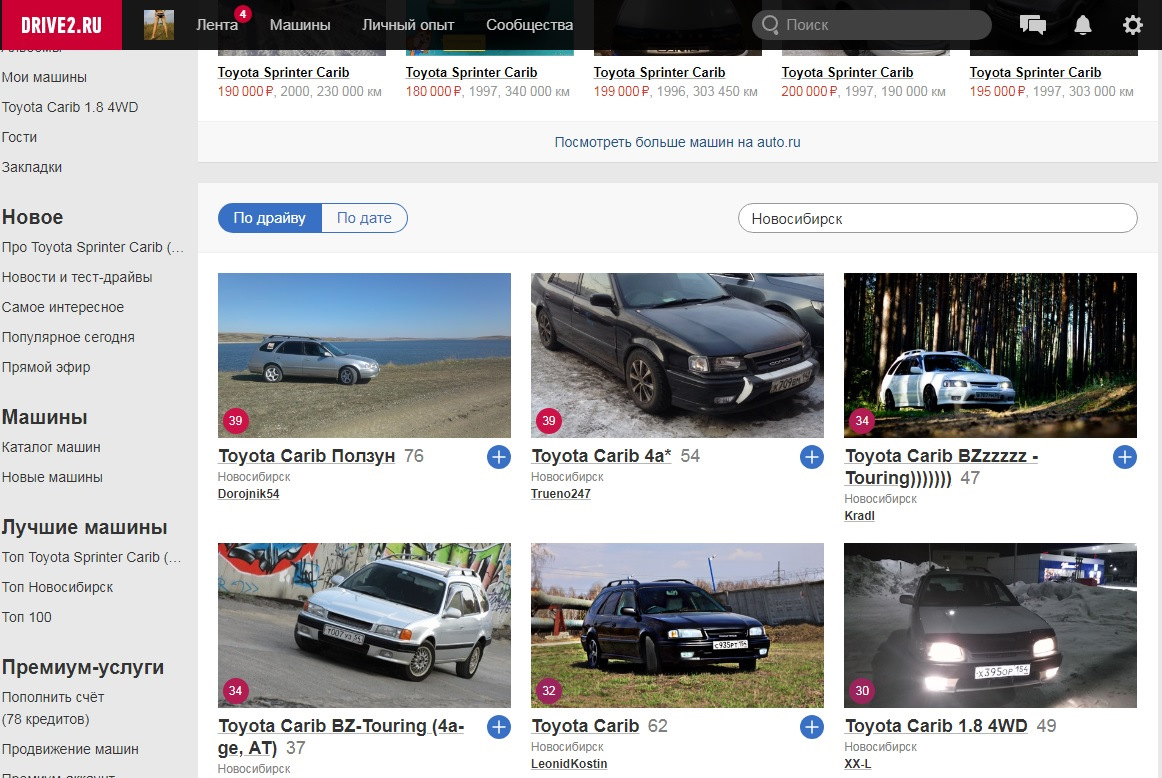Sort by По драйву
This screenshot has width=1162, height=778.
coord(270,218)
